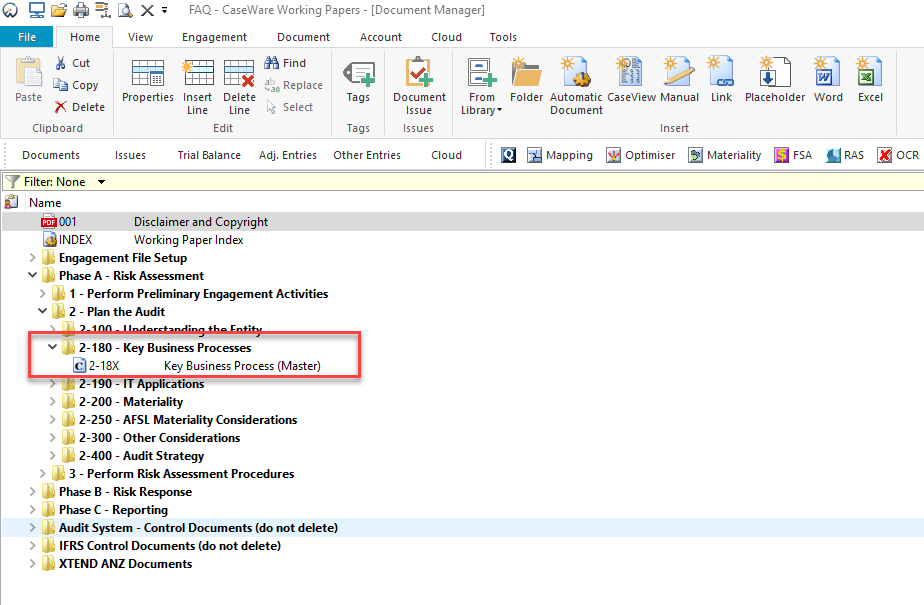Switch to the Document ribbon tab
This screenshot has height=605, width=924.
tap(303, 37)
